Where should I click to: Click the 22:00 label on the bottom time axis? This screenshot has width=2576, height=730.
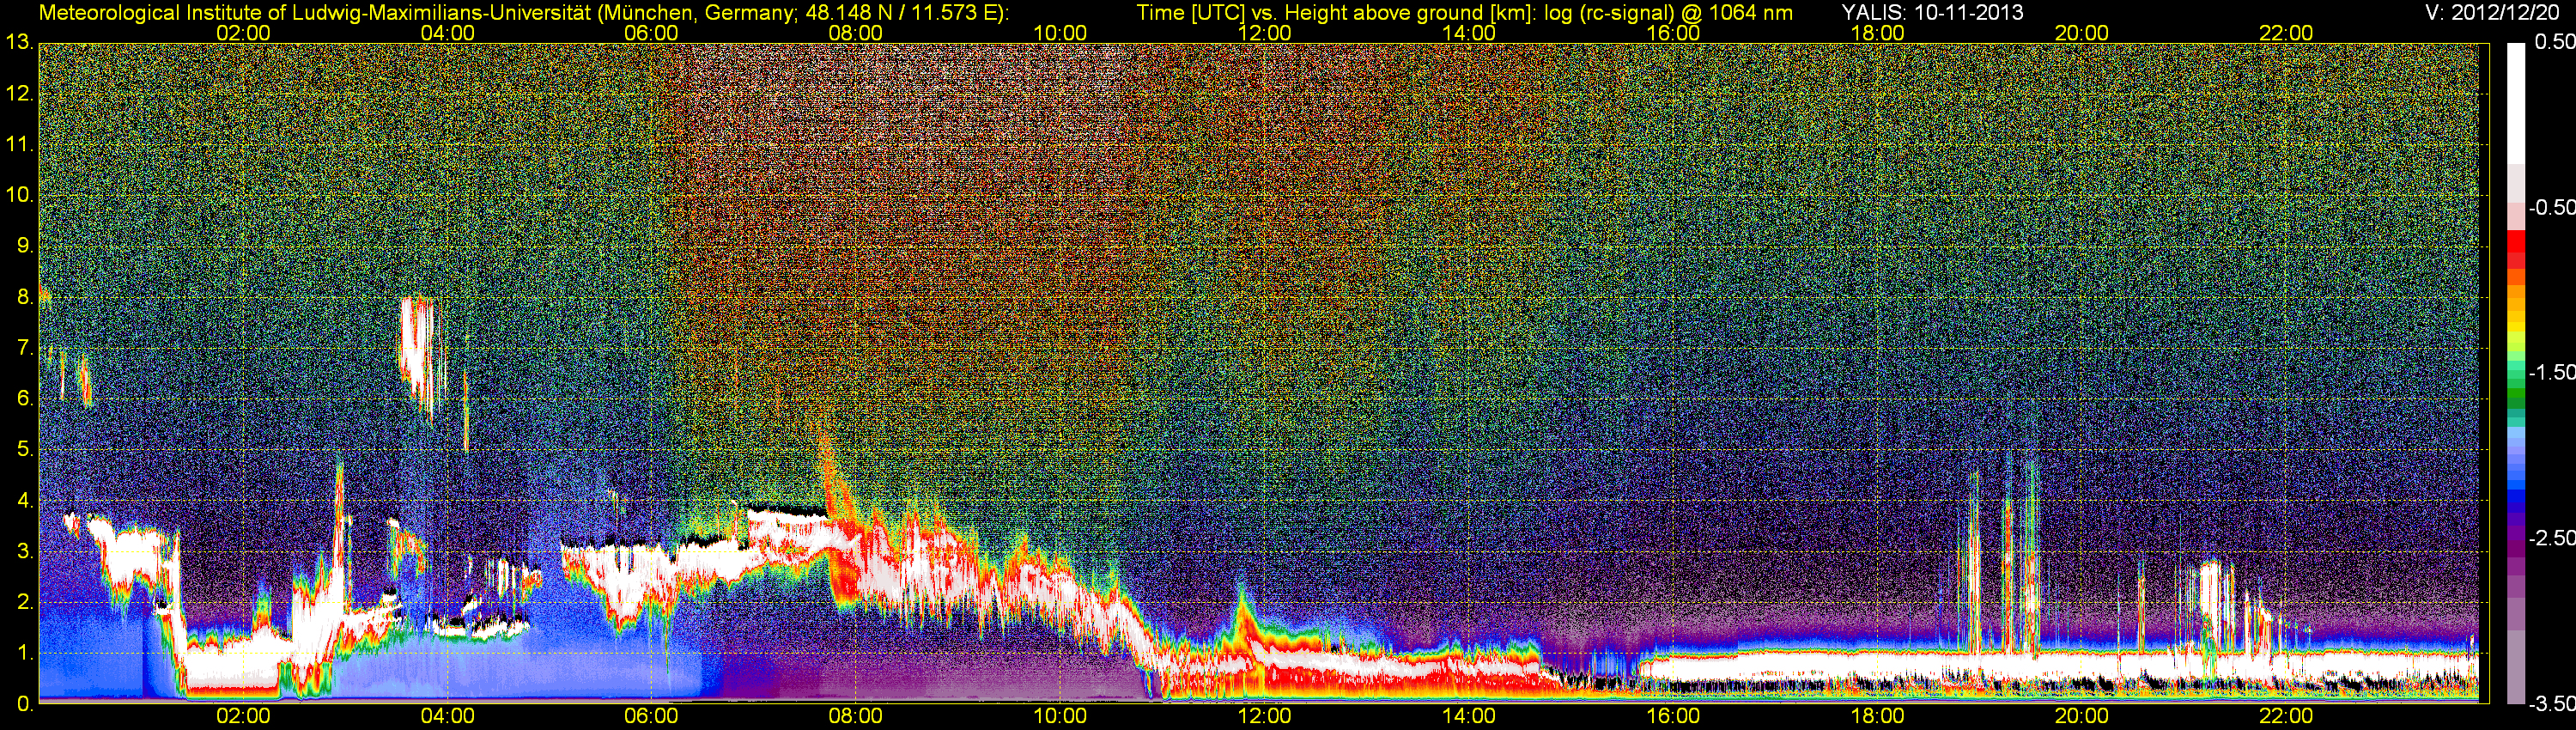(x=2286, y=716)
